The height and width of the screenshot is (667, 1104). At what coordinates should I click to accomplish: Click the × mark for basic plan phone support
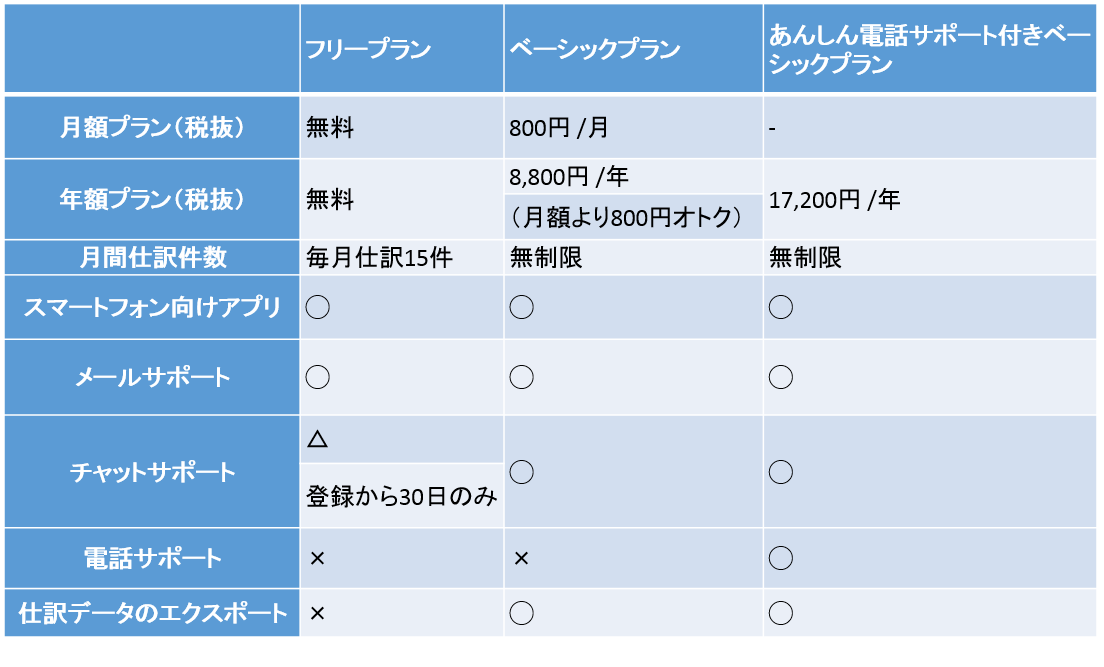521,558
